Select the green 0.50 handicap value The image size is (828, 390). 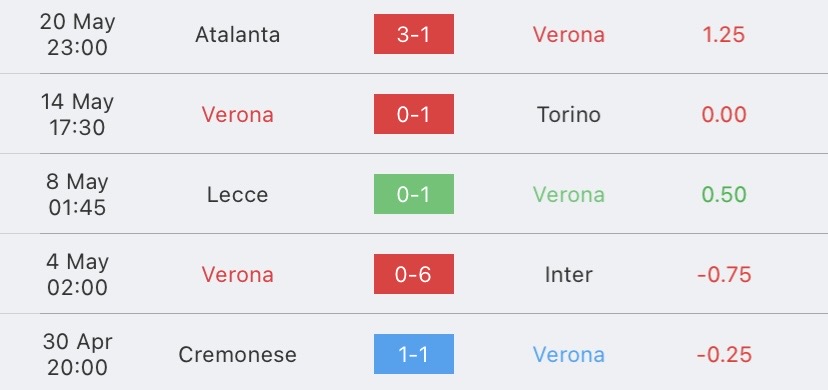(723, 195)
